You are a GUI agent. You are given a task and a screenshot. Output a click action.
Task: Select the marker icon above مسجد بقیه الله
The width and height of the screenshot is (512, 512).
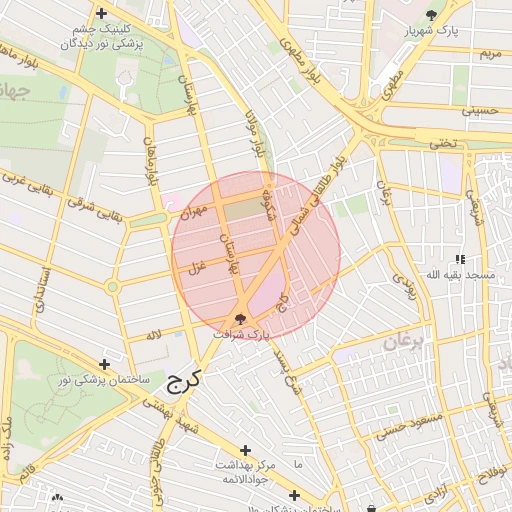pyautogui.click(x=461, y=259)
